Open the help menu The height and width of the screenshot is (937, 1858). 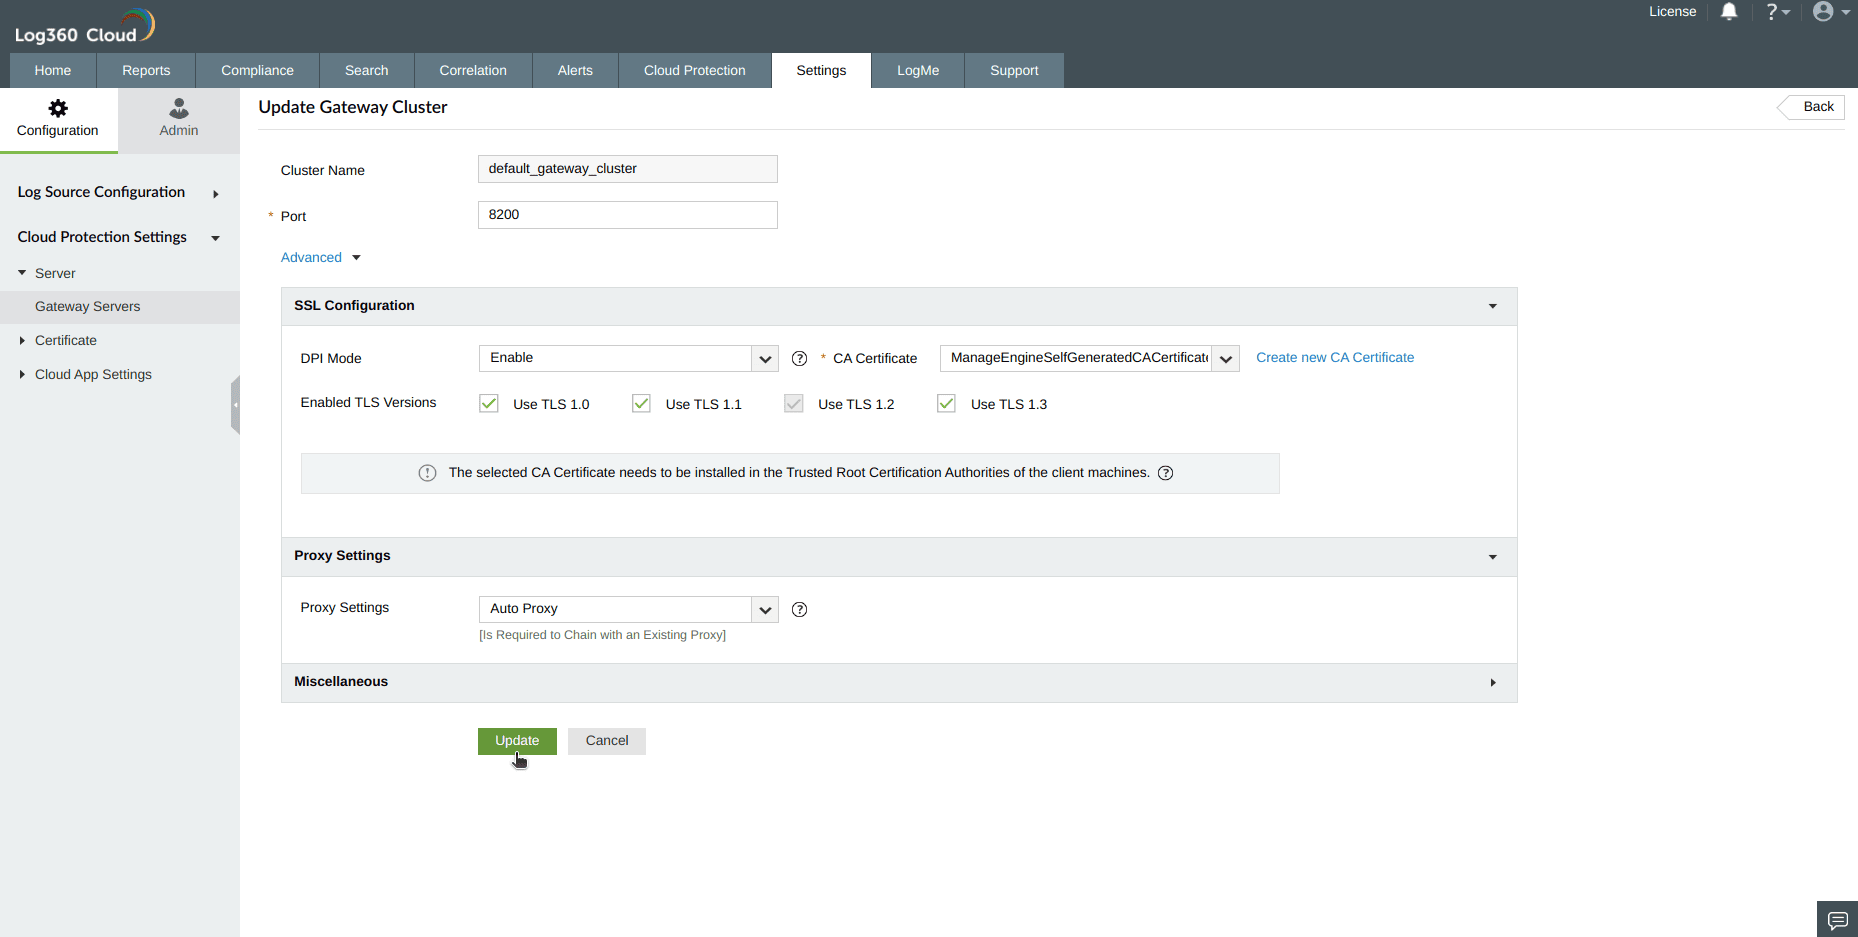point(1773,12)
